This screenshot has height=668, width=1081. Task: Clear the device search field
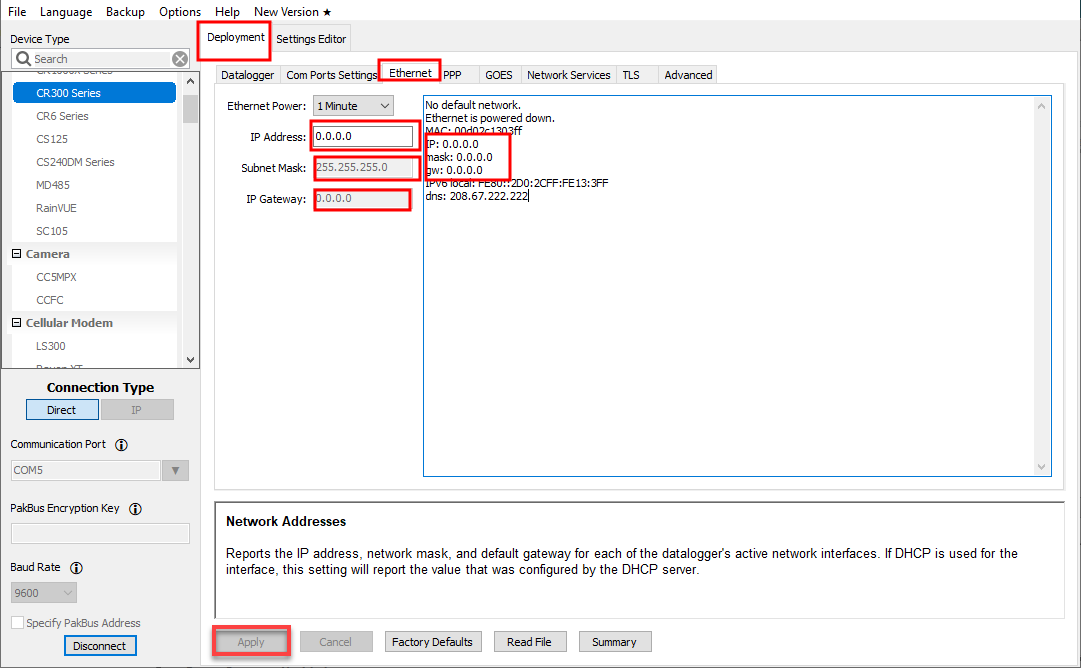(x=180, y=59)
